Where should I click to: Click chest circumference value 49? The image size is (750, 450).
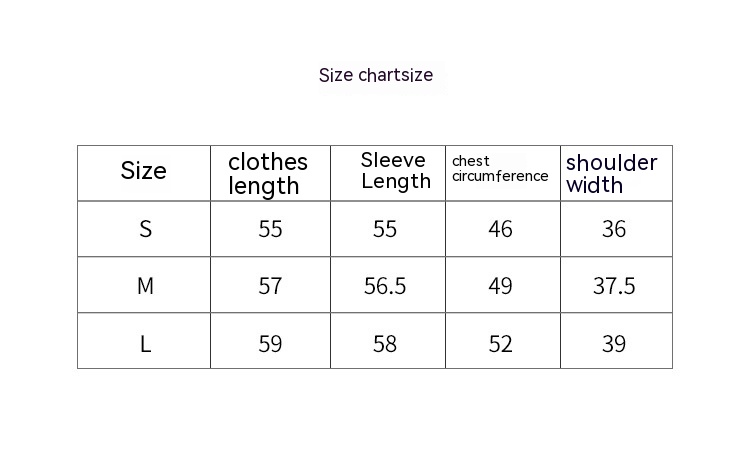(x=500, y=286)
